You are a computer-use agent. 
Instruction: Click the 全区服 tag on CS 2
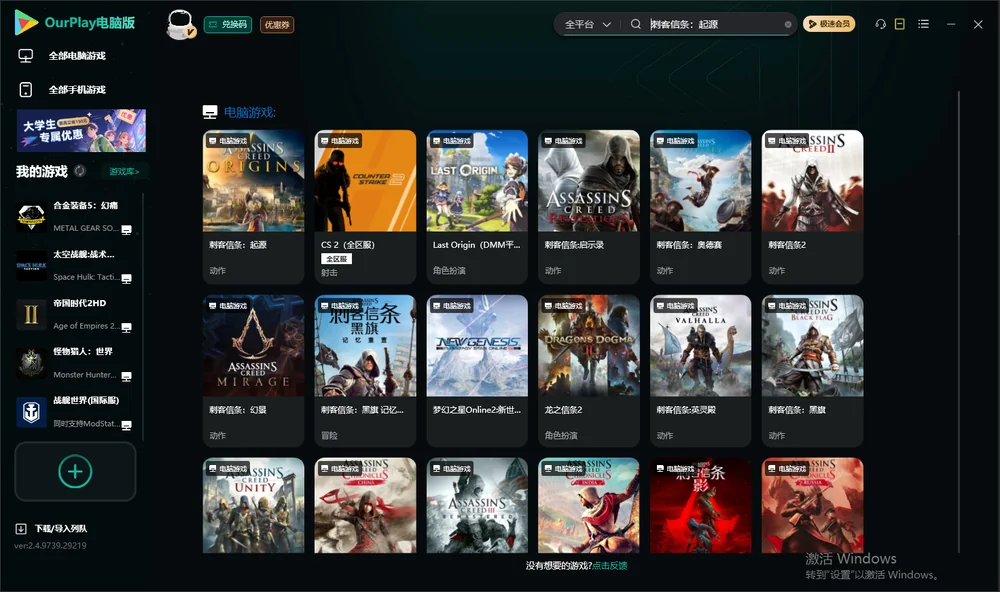pyautogui.click(x=336, y=259)
